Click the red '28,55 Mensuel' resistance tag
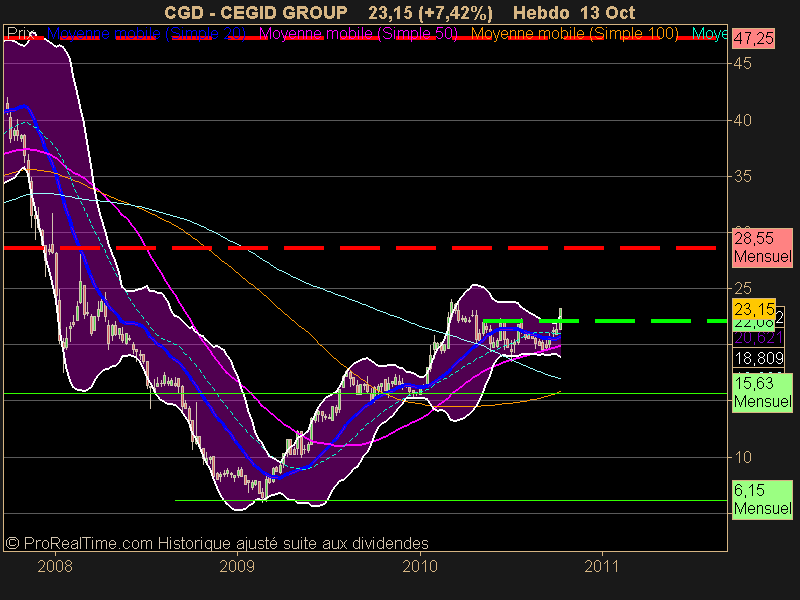 pos(762,247)
